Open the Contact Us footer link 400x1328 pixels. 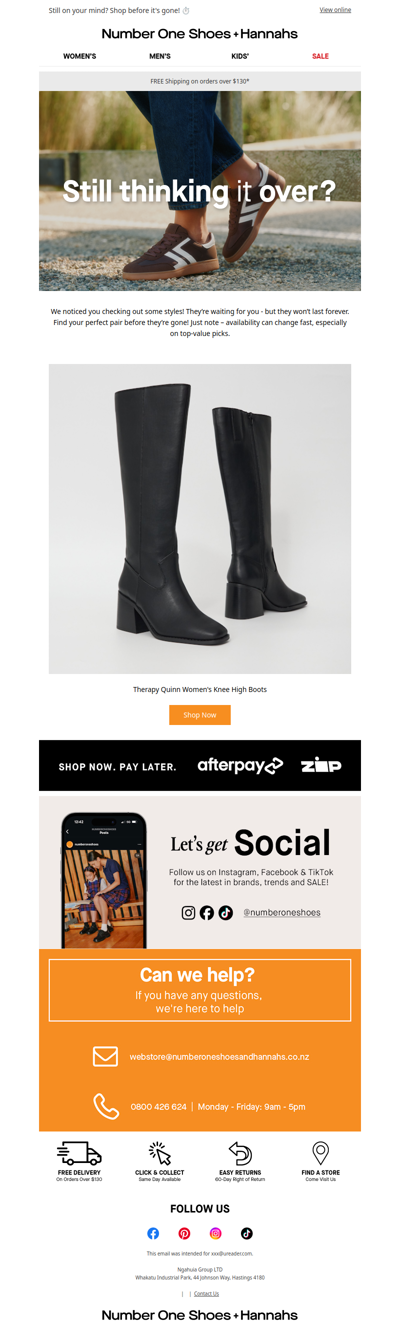[206, 1293]
